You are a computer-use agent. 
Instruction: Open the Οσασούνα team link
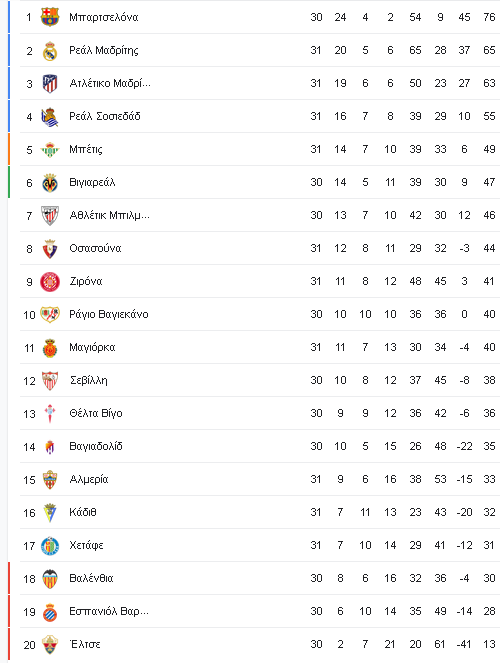pyautogui.click(x=95, y=248)
